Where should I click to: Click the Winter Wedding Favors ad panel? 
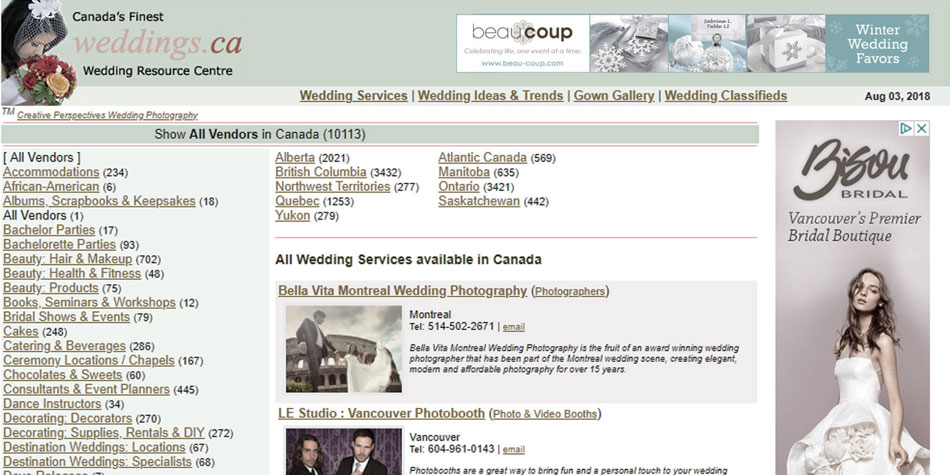point(877,44)
